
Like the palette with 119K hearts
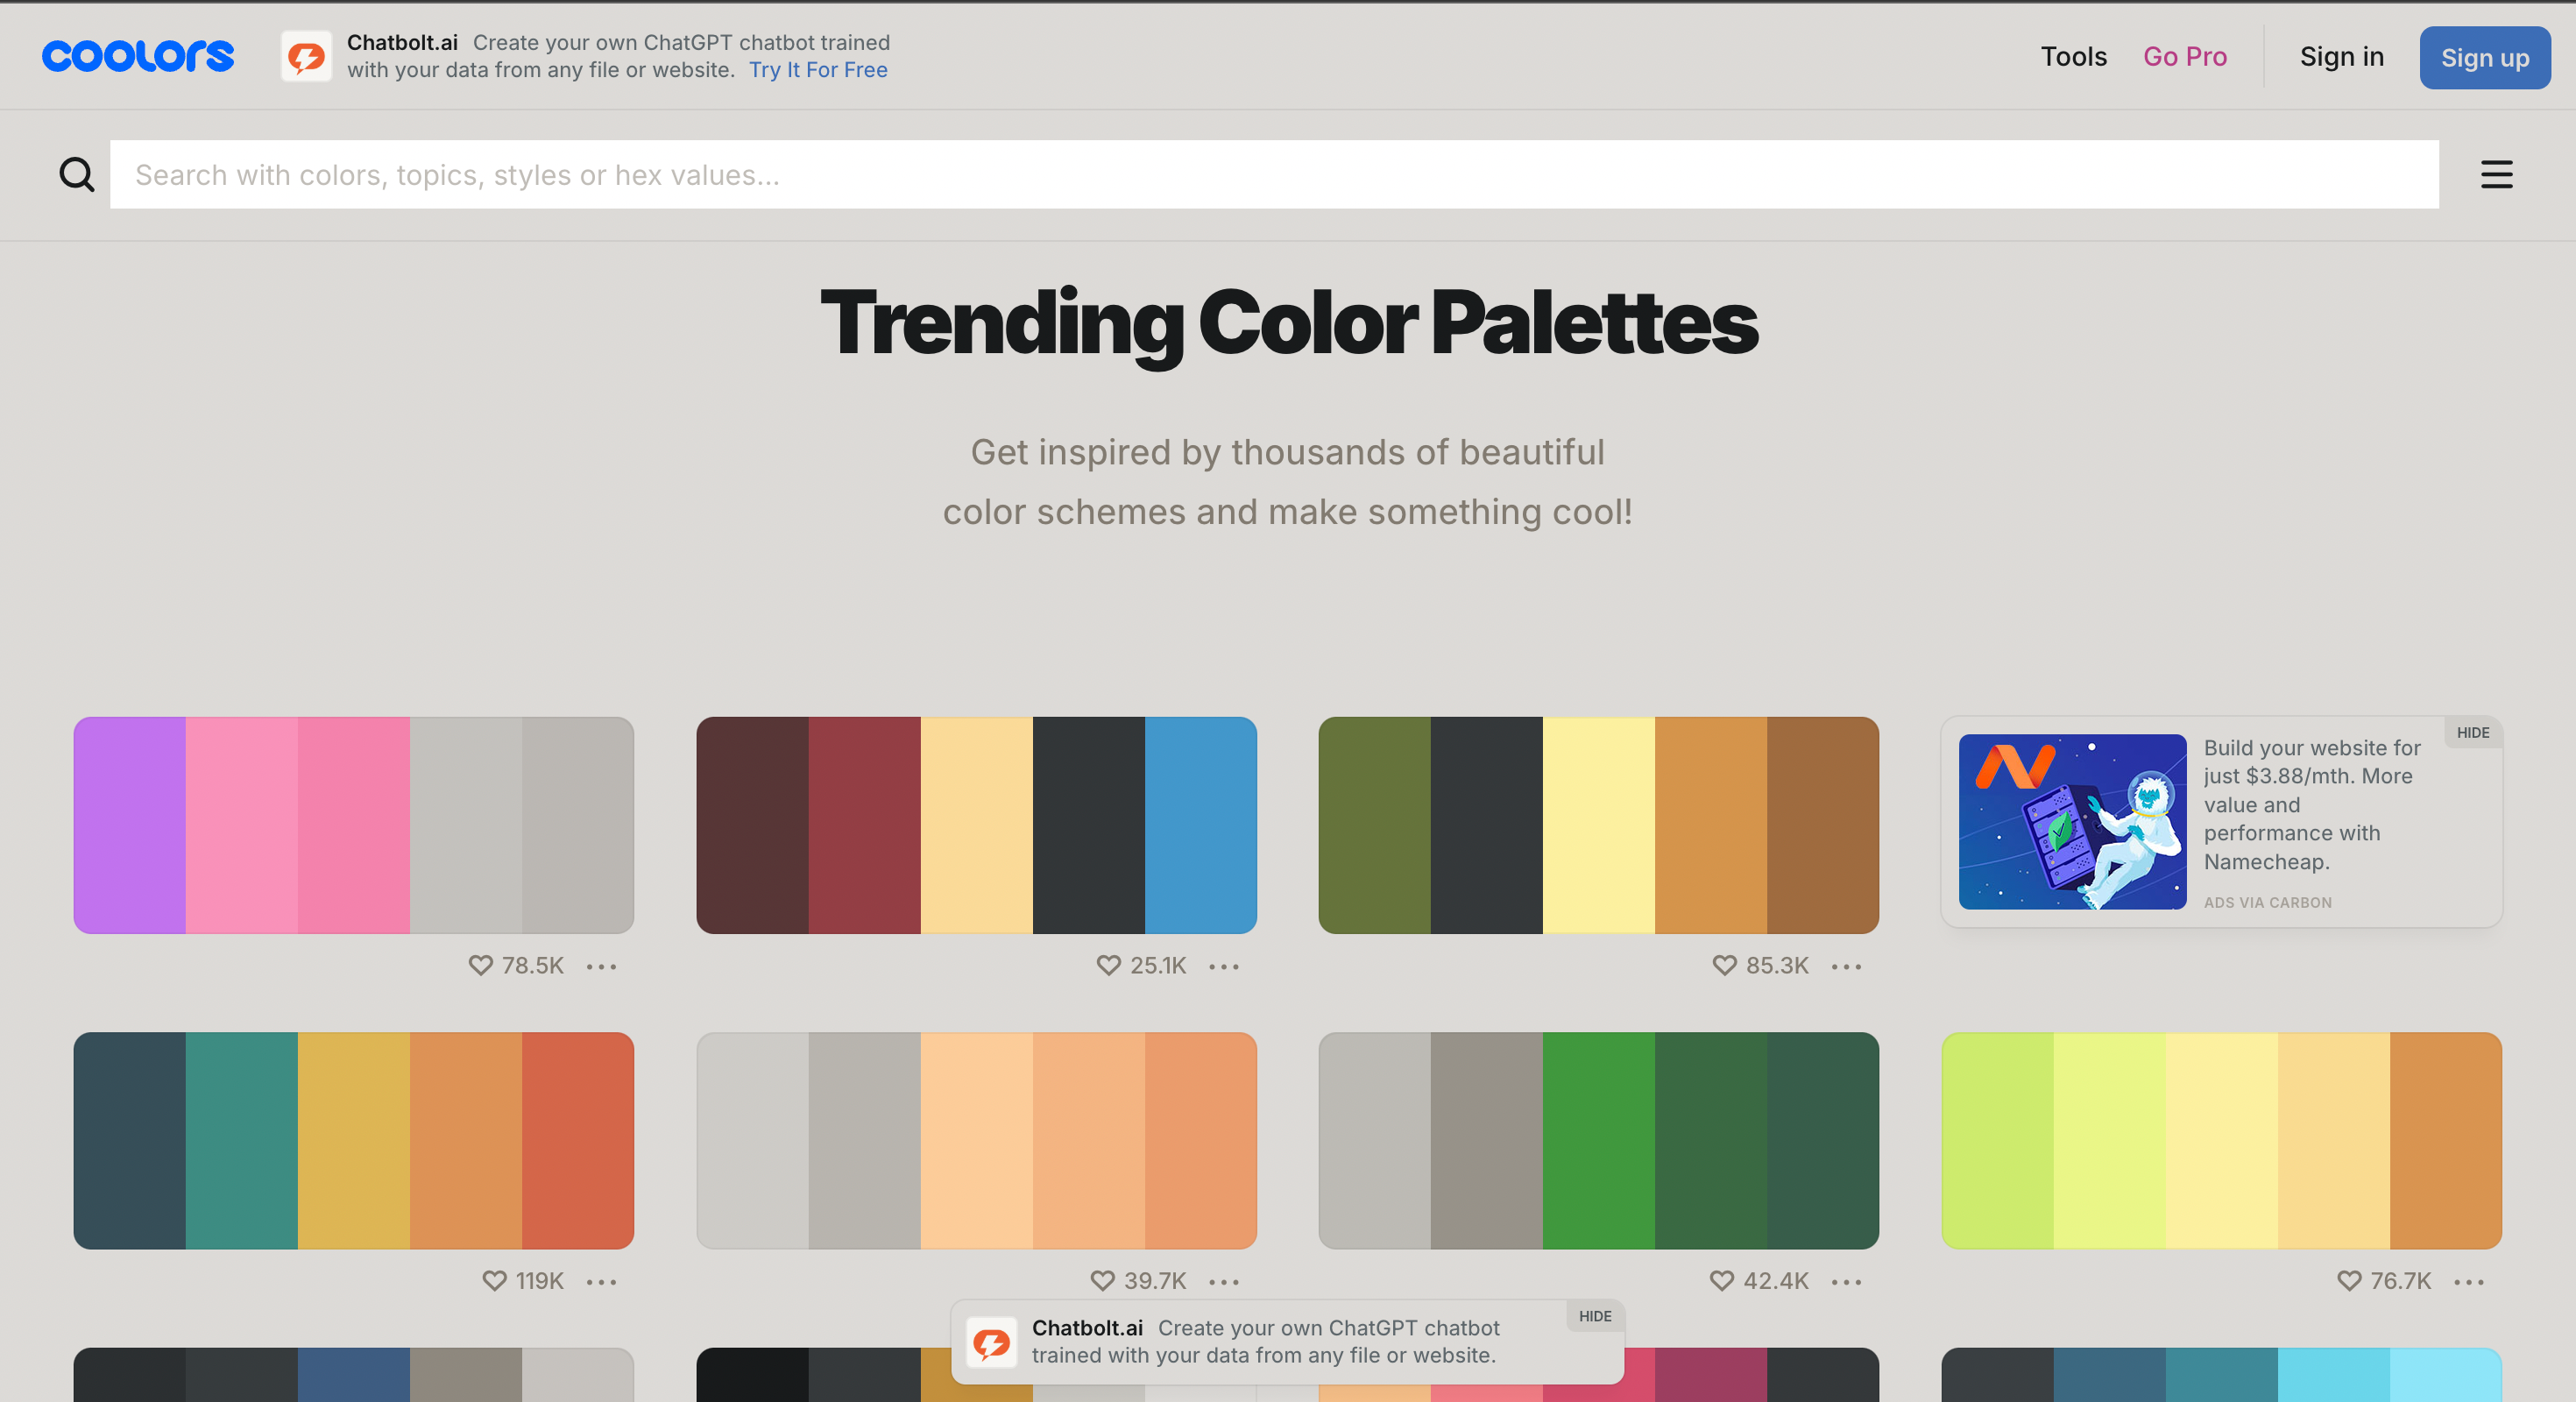coord(494,1281)
